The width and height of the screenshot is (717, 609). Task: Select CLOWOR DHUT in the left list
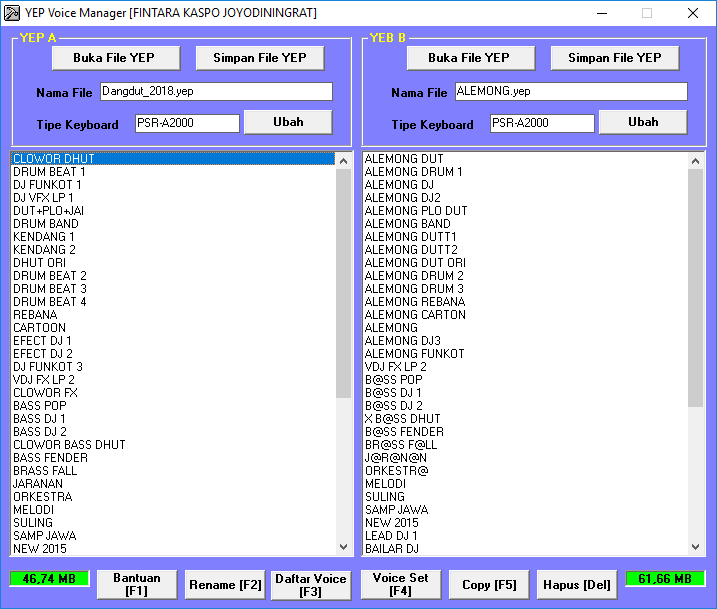pos(172,159)
